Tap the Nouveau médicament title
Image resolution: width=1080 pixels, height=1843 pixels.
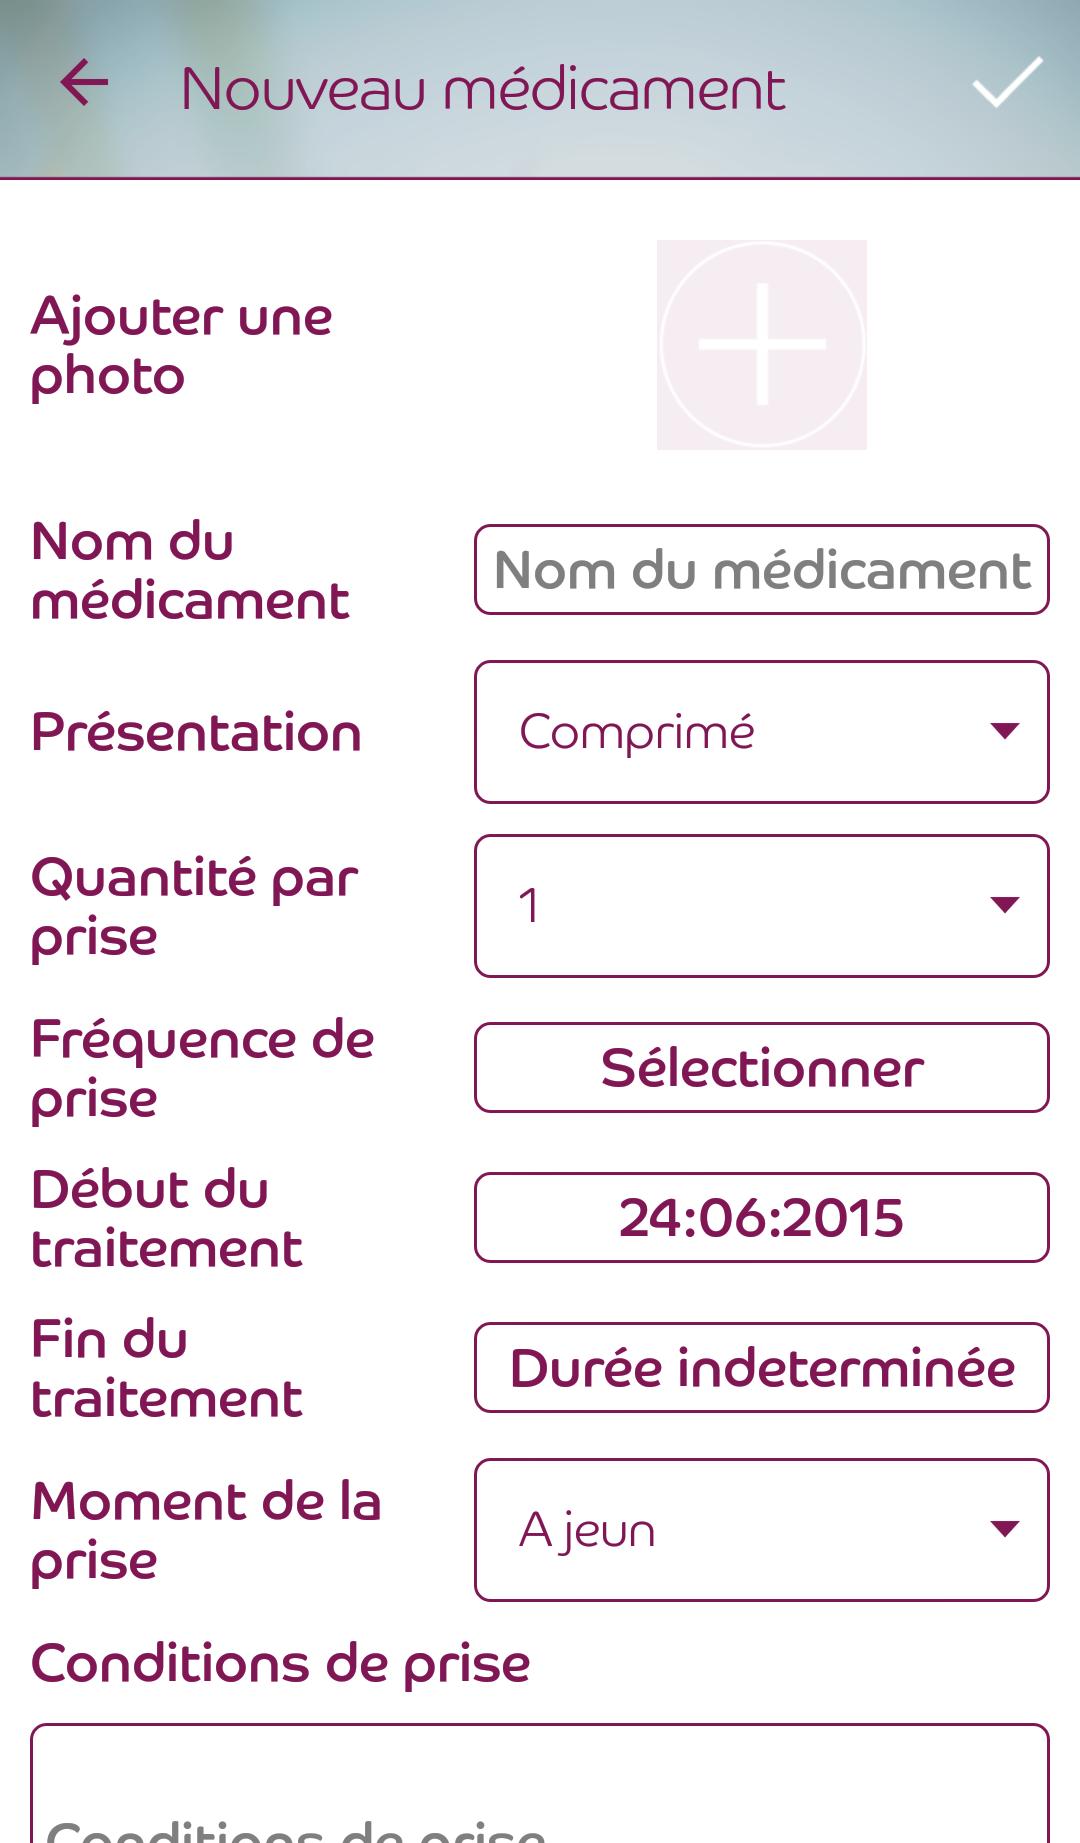pos(483,89)
